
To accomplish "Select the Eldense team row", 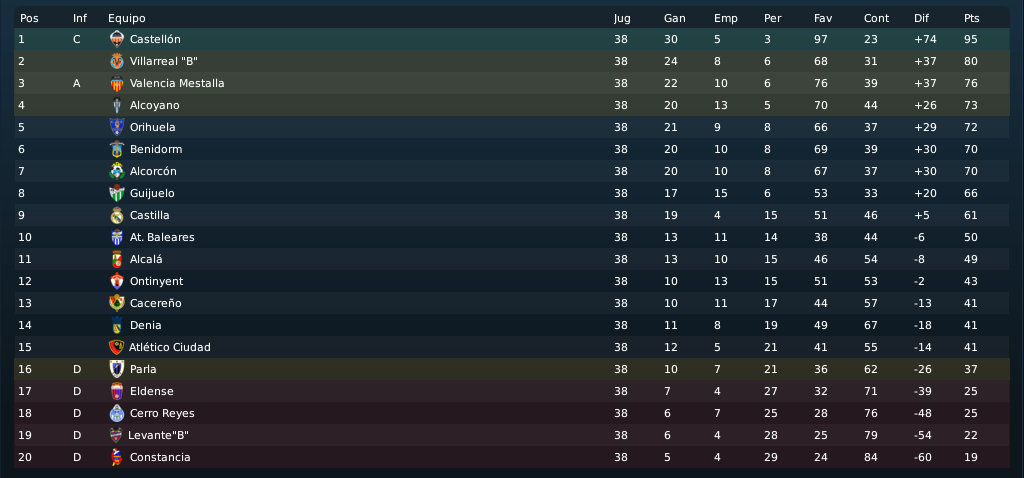I will pyautogui.click(x=511, y=391).
